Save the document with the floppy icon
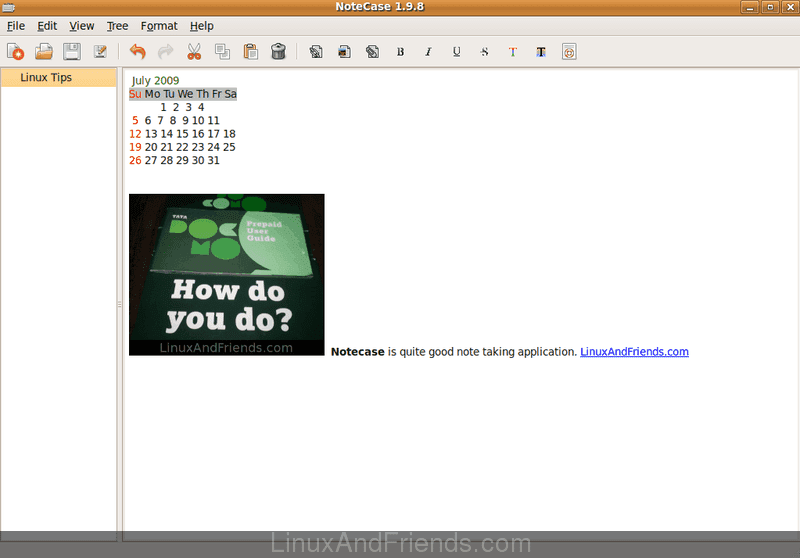800x558 pixels. [72, 52]
